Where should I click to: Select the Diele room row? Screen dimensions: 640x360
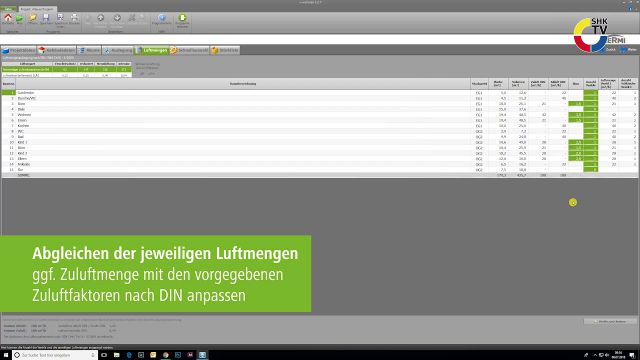319,109
